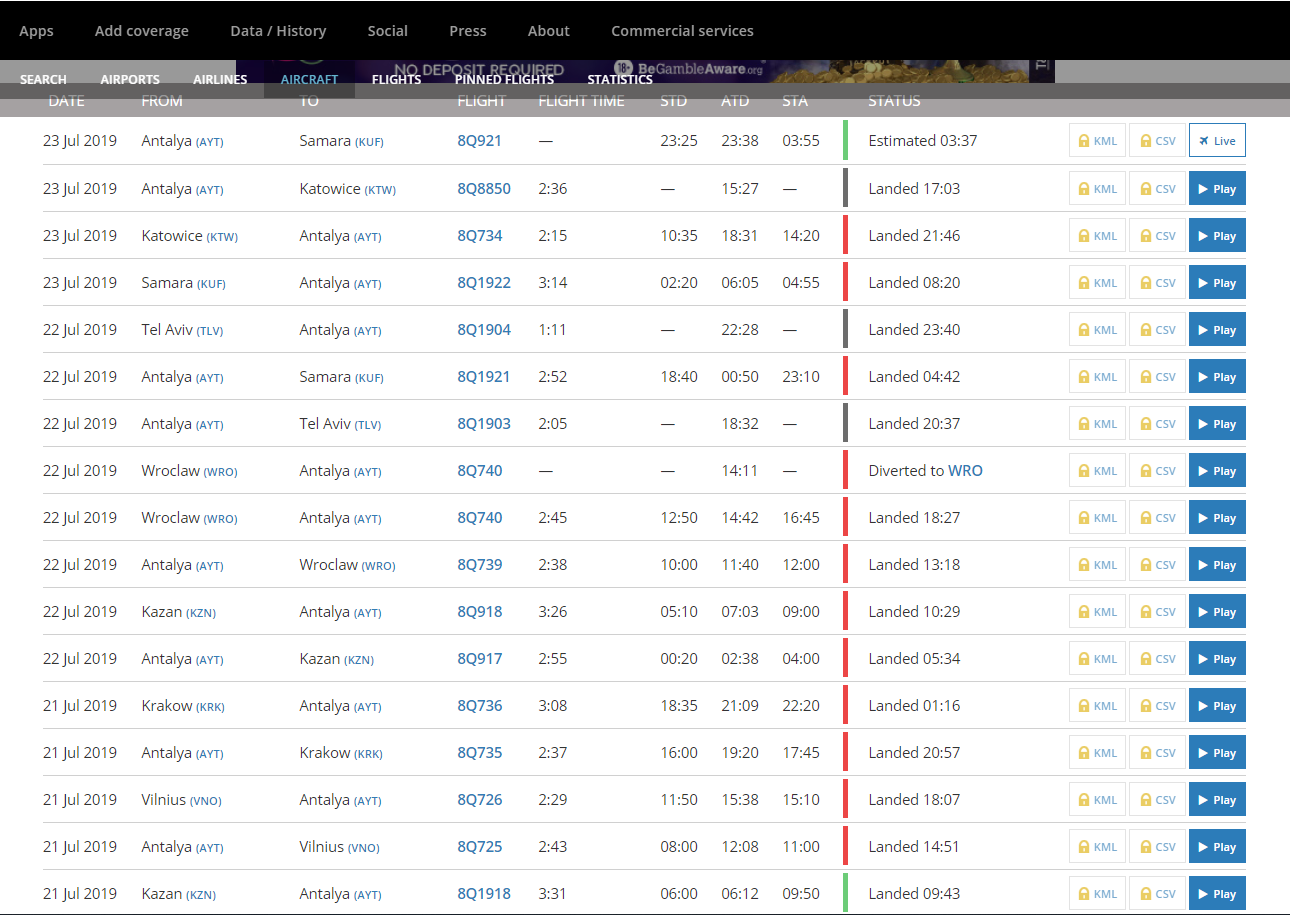Viewport: 1290px width, 915px height.
Task: Download locked KML for flight 8Q1921
Action: (1097, 377)
